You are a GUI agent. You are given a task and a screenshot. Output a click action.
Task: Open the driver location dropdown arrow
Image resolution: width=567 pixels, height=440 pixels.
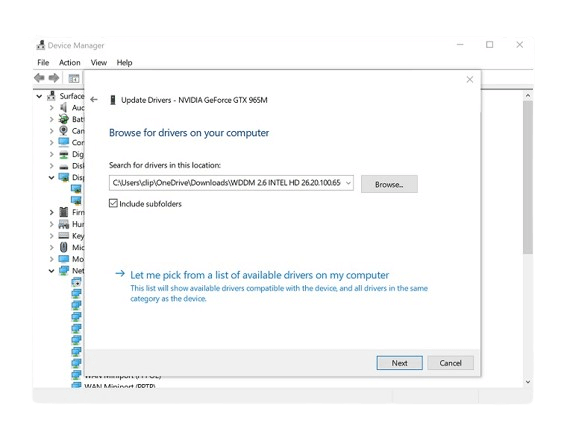point(348,183)
